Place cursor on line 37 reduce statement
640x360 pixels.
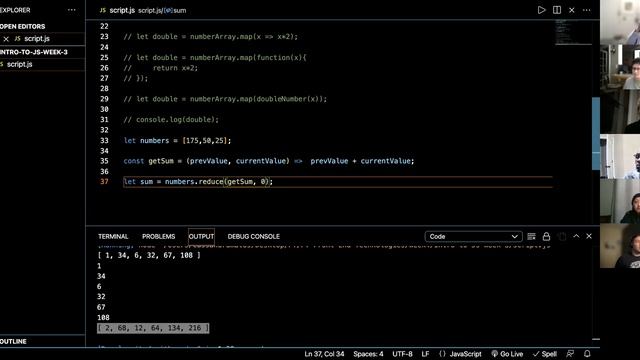pos(198,182)
